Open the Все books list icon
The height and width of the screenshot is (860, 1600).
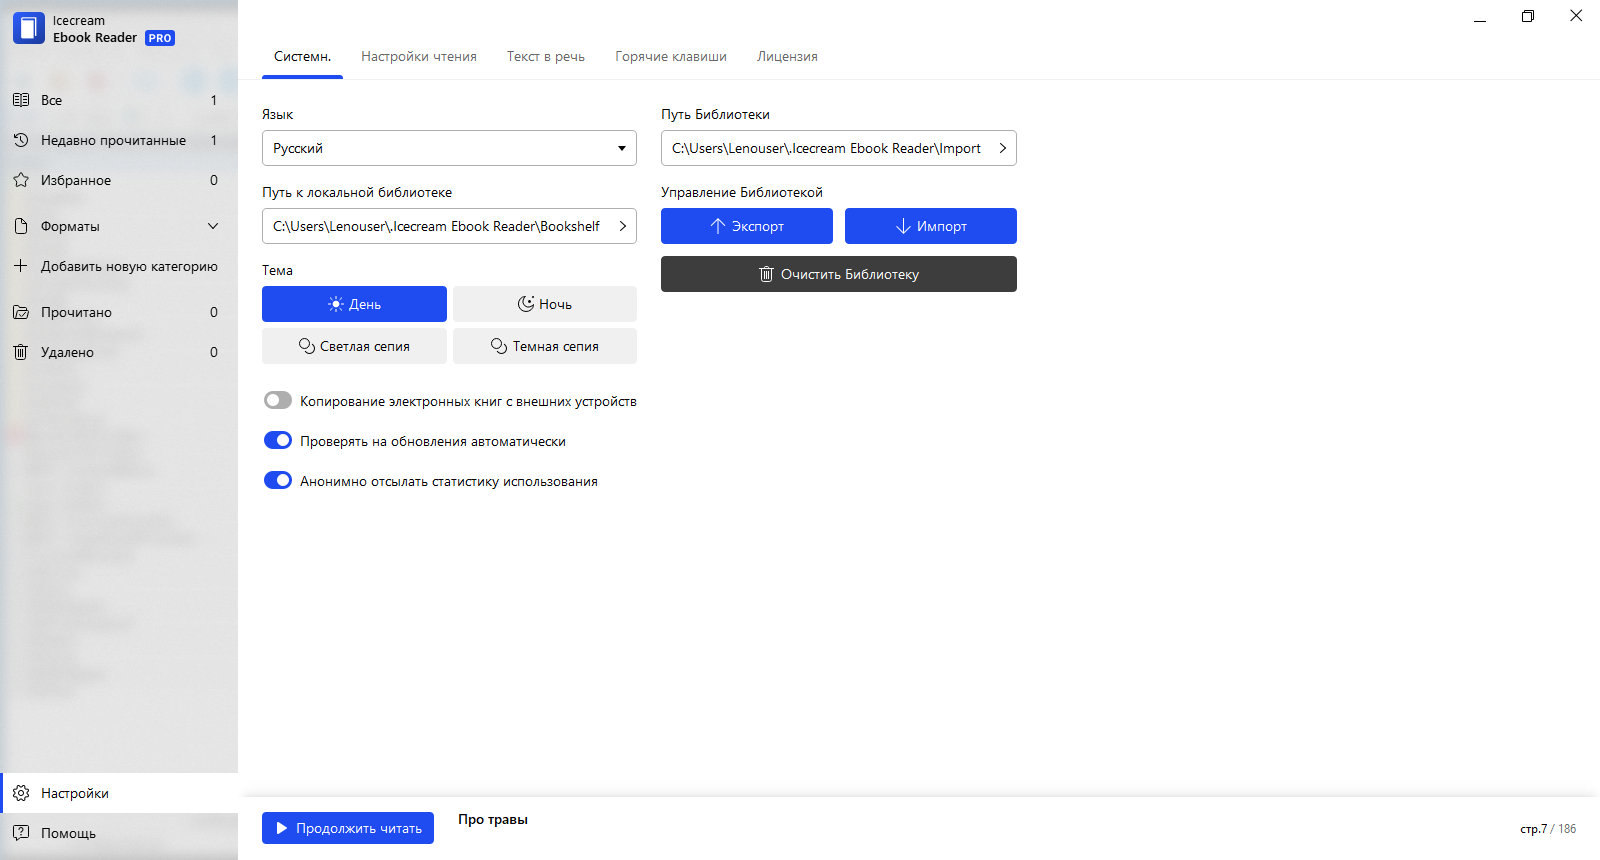coord(21,100)
